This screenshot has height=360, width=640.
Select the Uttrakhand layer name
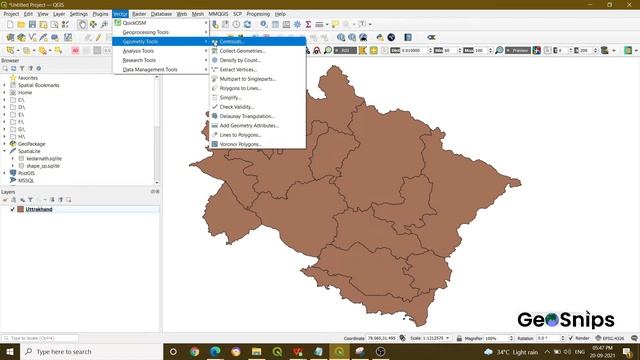[x=39, y=209]
